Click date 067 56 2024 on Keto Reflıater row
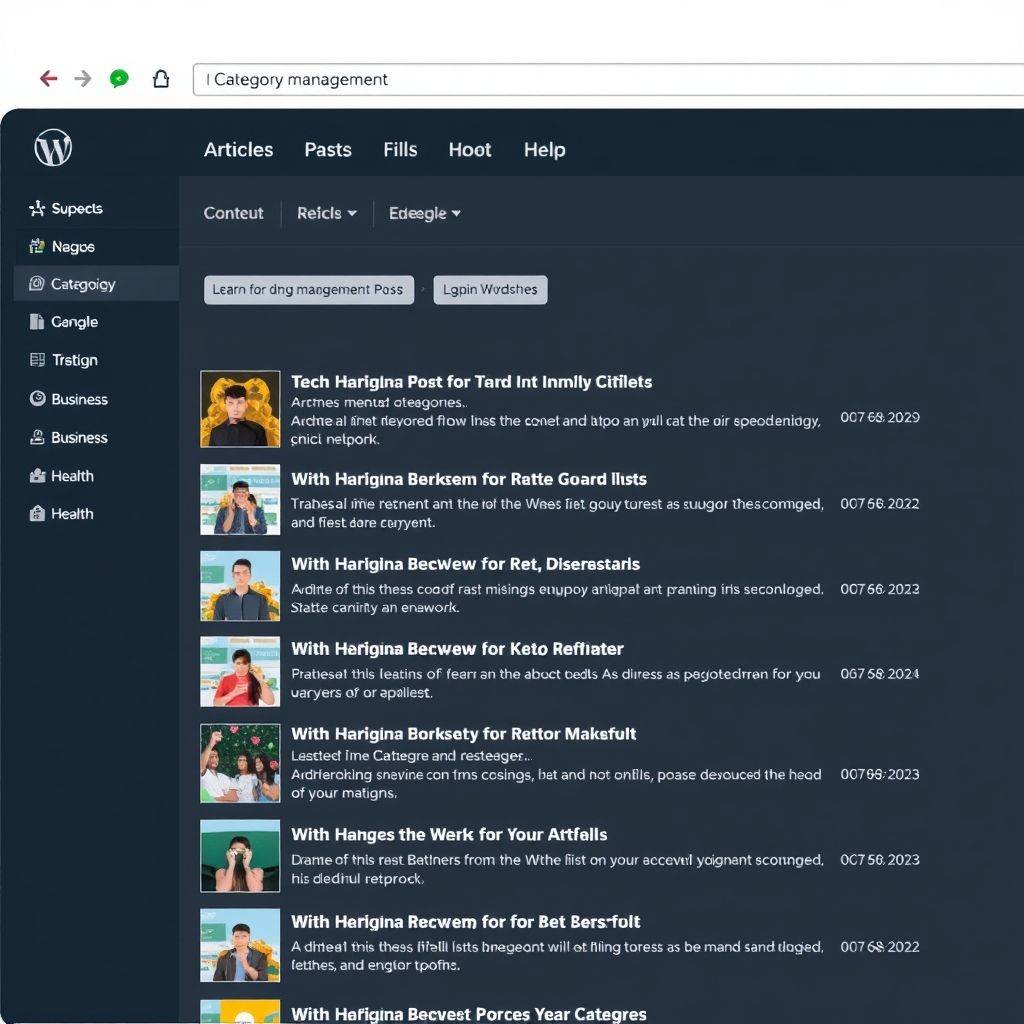Screen dimensions: 1024x1024 click(x=880, y=673)
